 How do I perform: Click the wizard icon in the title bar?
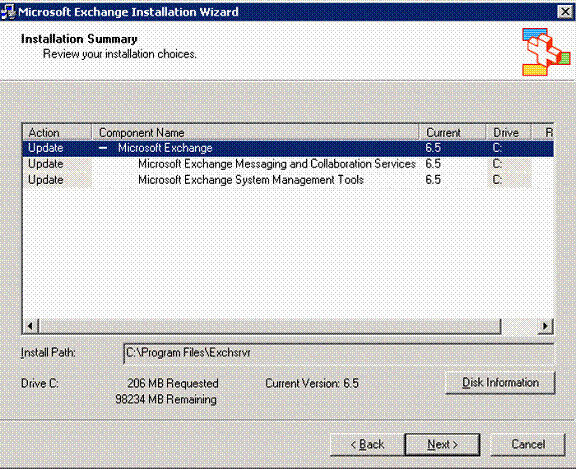8,12
